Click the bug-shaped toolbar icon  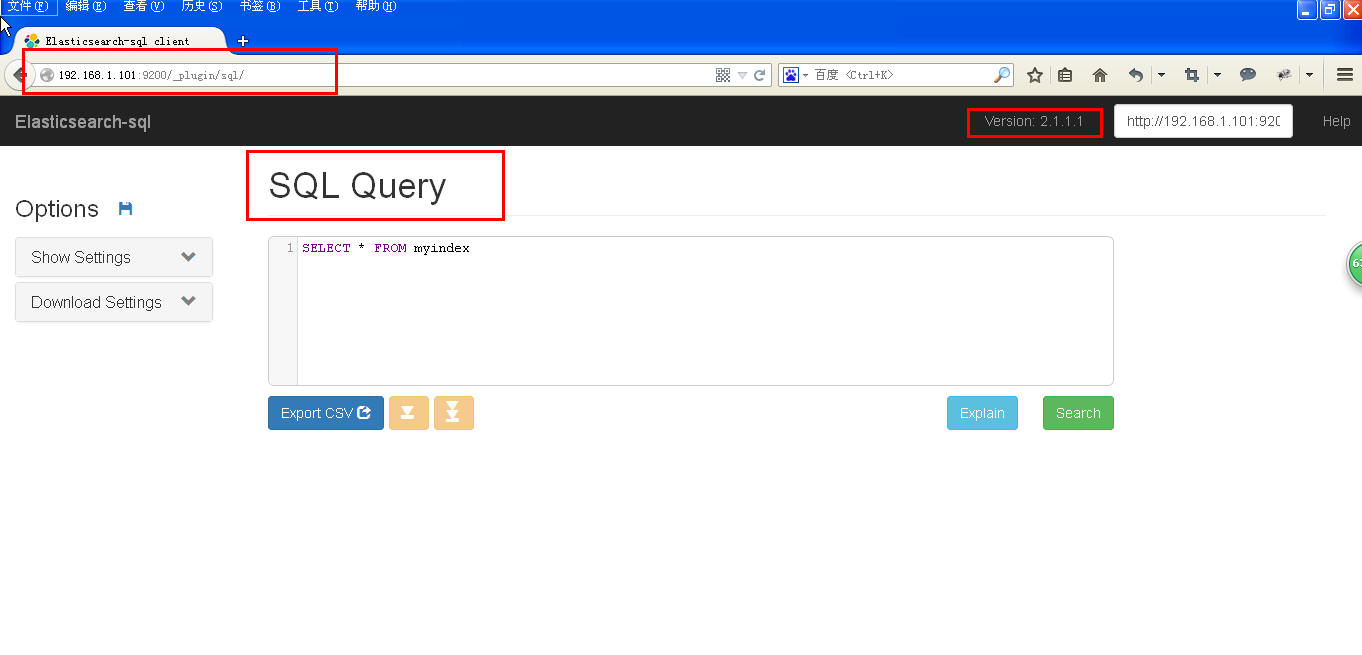(1285, 75)
